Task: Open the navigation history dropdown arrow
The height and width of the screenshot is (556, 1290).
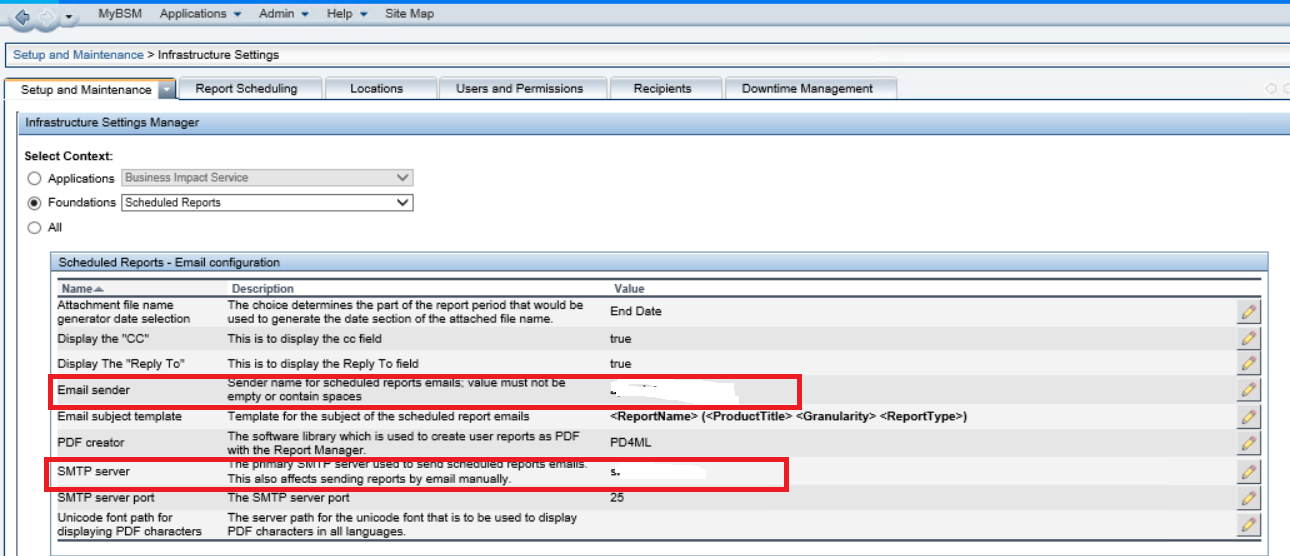Action: click(x=67, y=17)
